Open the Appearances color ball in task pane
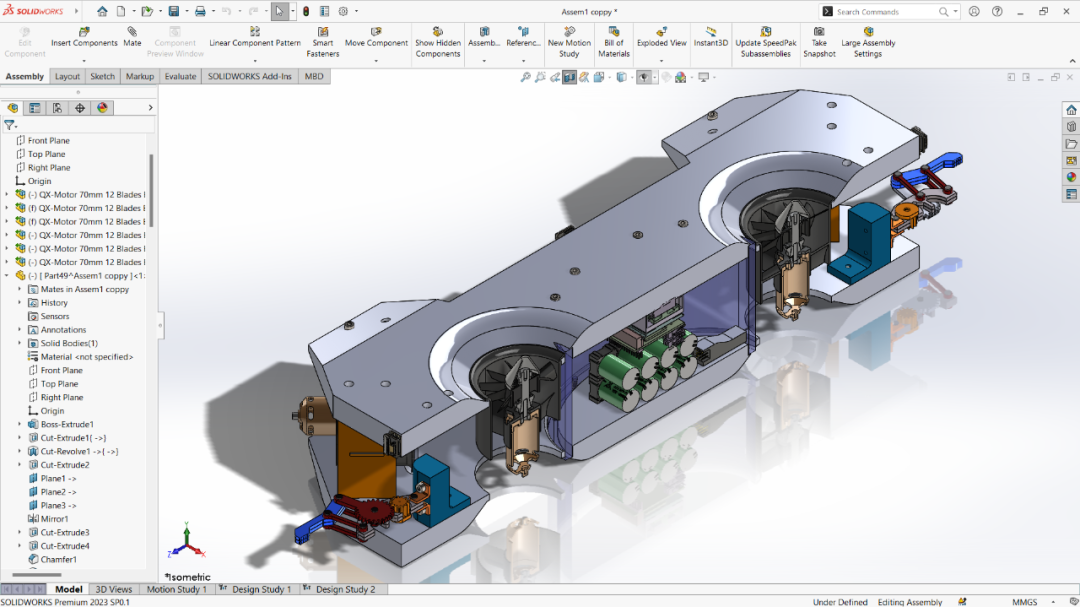Screen dimensions: 1080x607 pos(1071,177)
